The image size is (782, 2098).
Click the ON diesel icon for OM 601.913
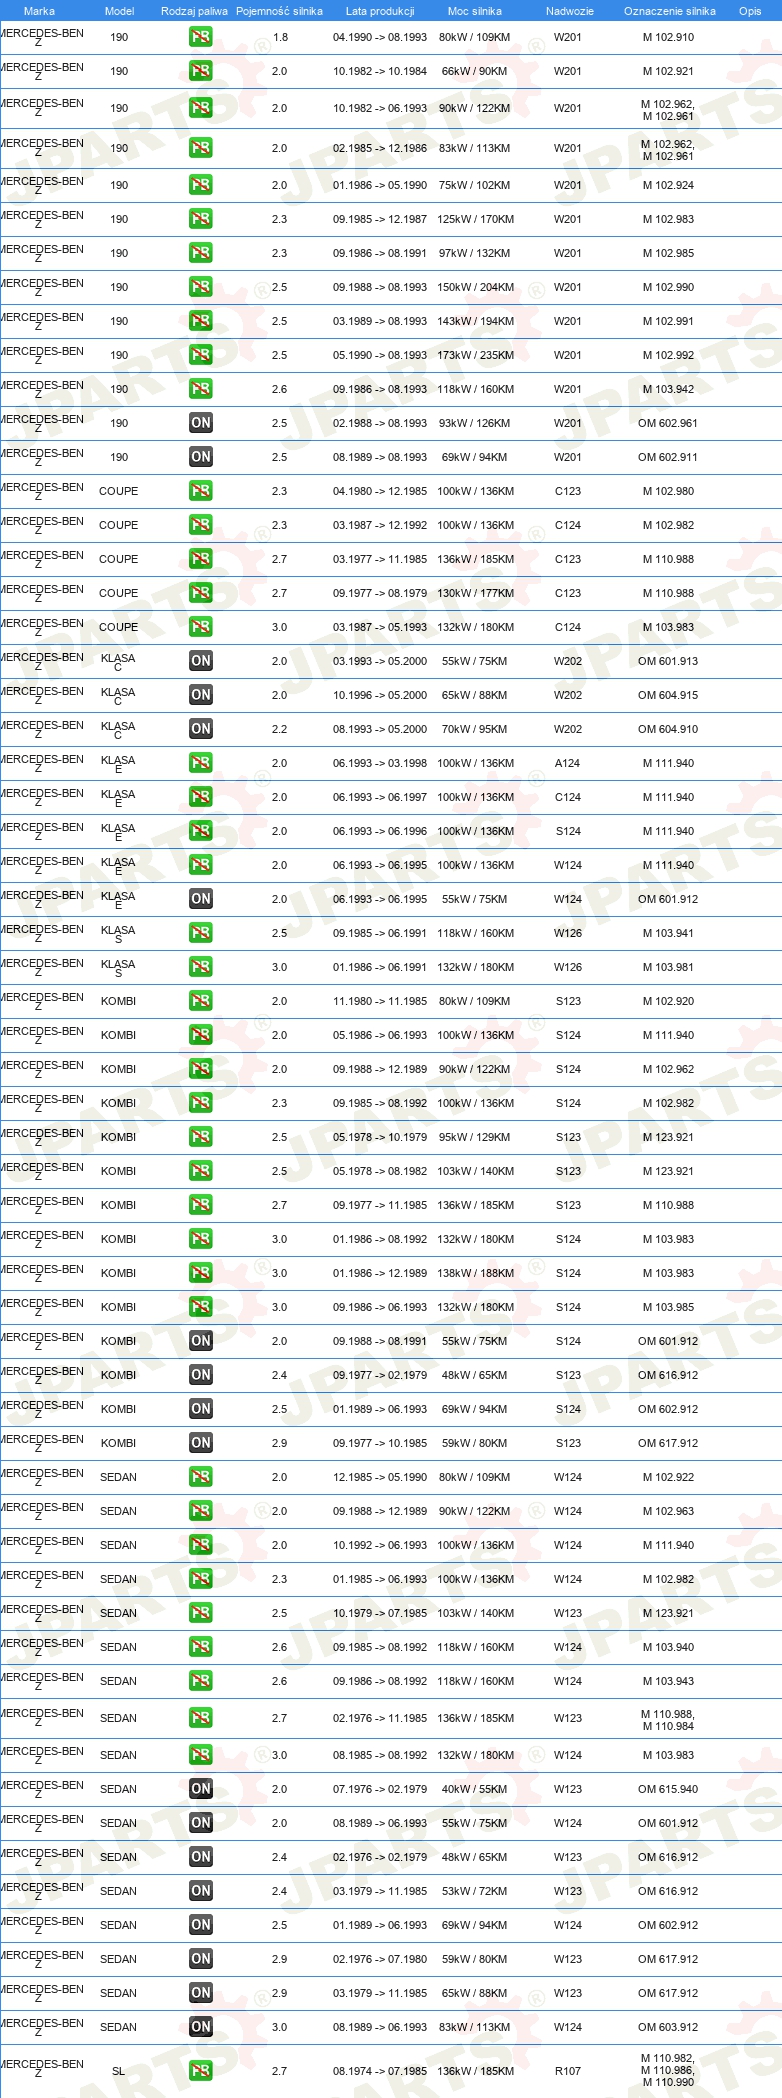(x=201, y=661)
